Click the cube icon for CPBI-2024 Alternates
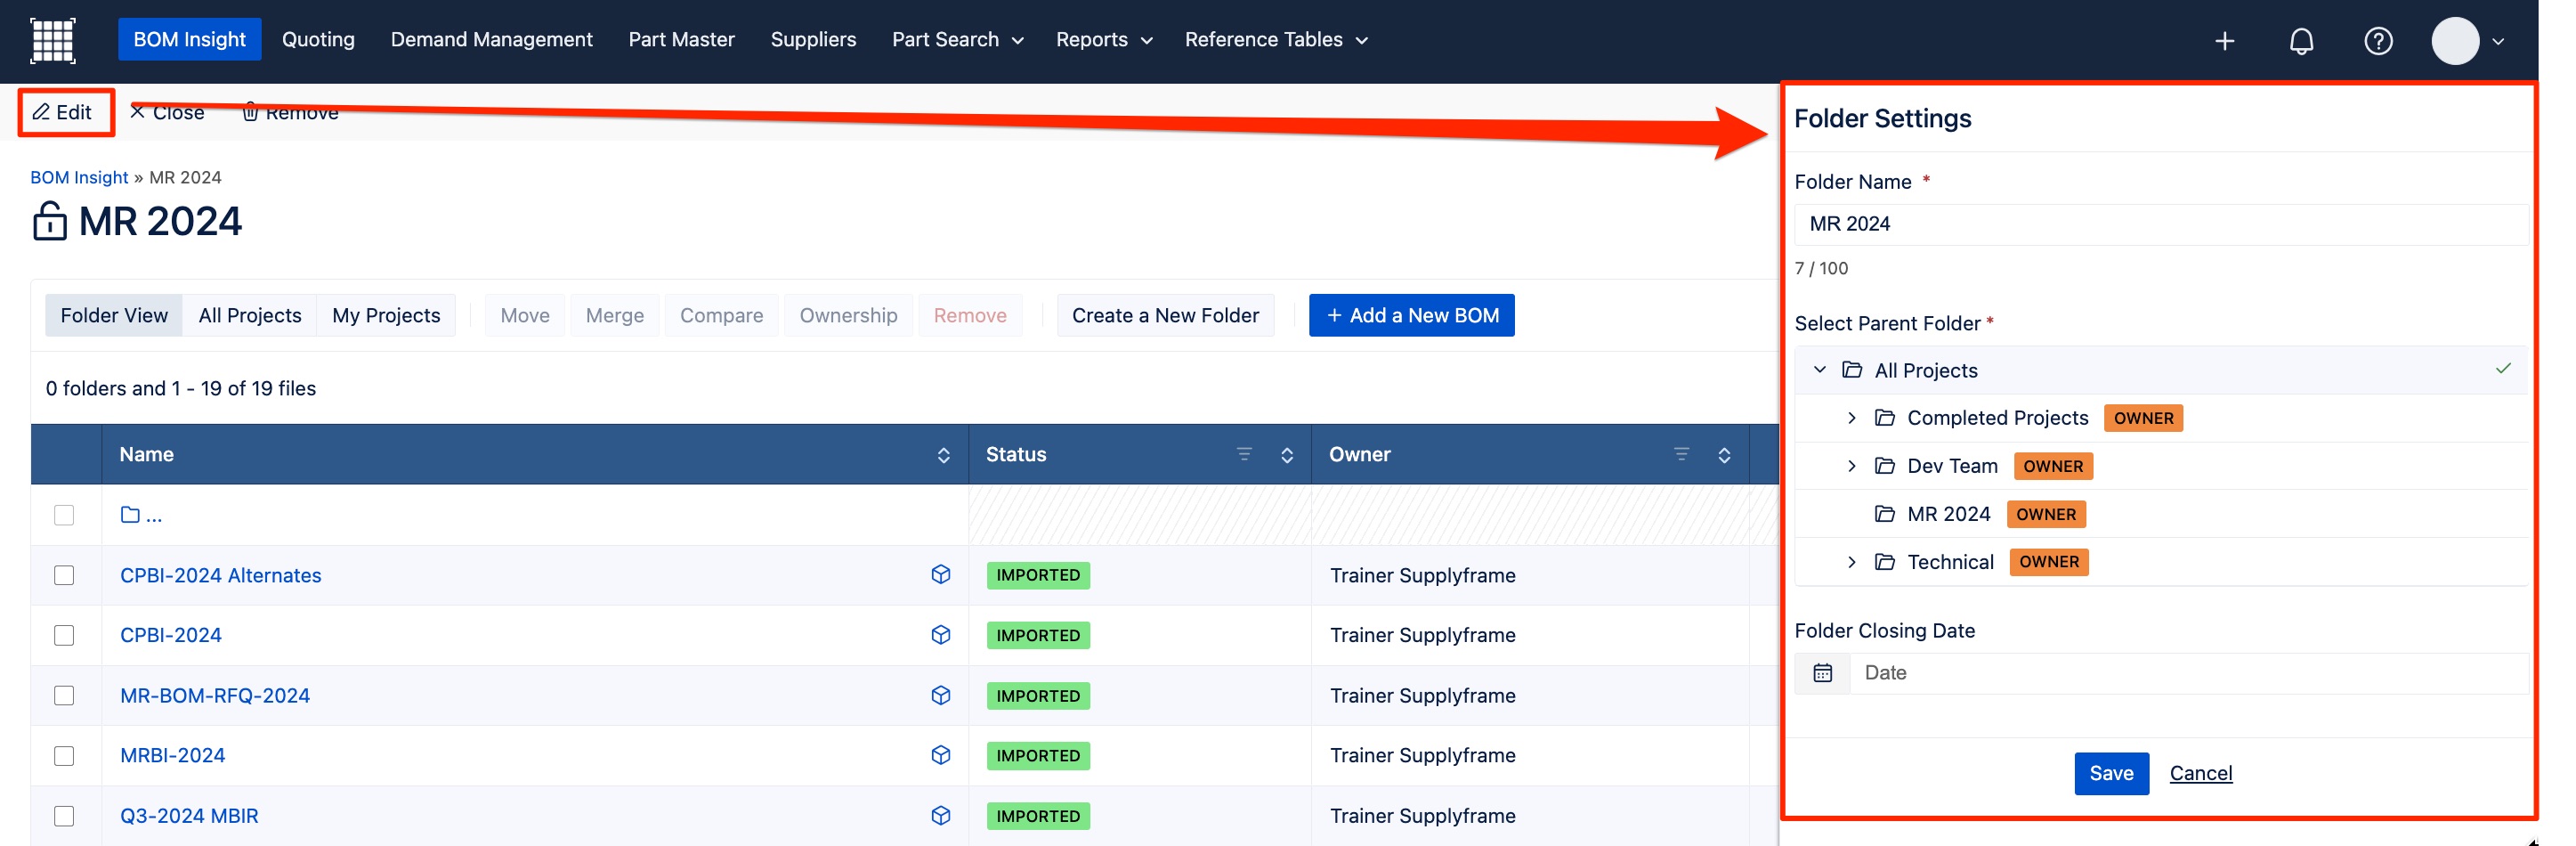2576x846 pixels. point(940,574)
